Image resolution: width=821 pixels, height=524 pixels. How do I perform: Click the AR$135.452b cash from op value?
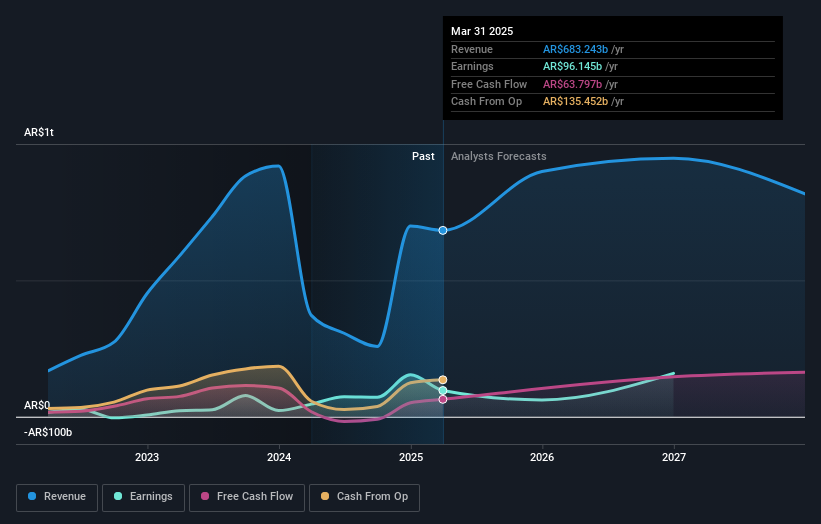pos(575,102)
